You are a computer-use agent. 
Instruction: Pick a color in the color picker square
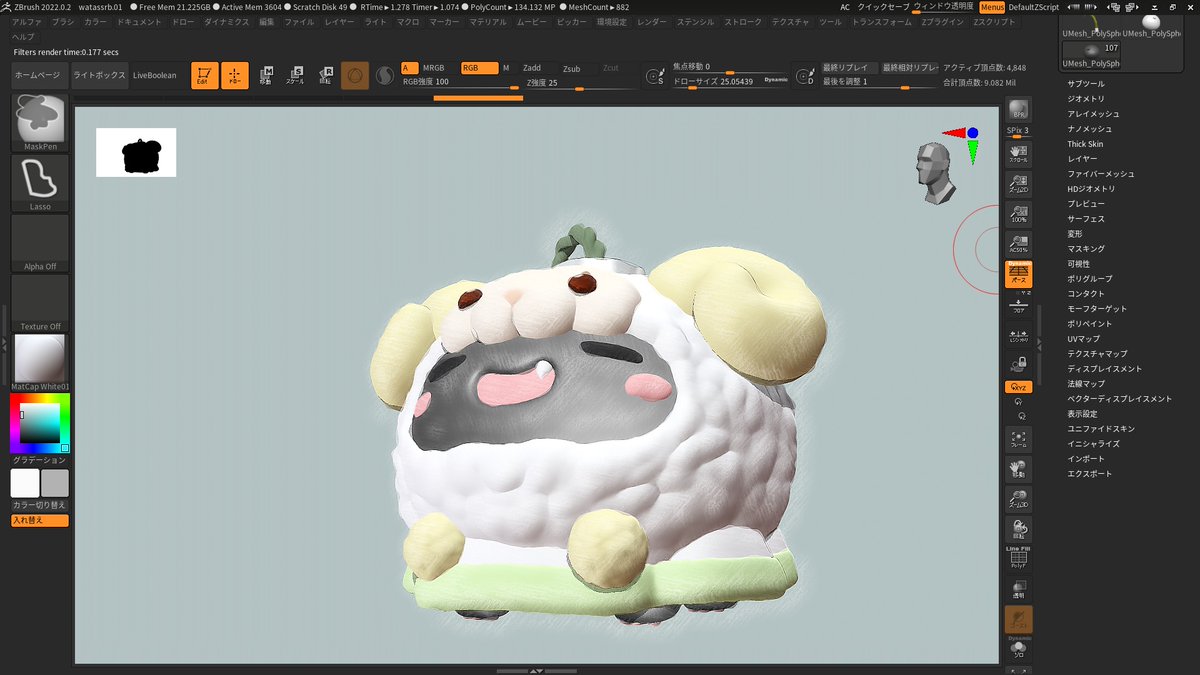pos(39,423)
